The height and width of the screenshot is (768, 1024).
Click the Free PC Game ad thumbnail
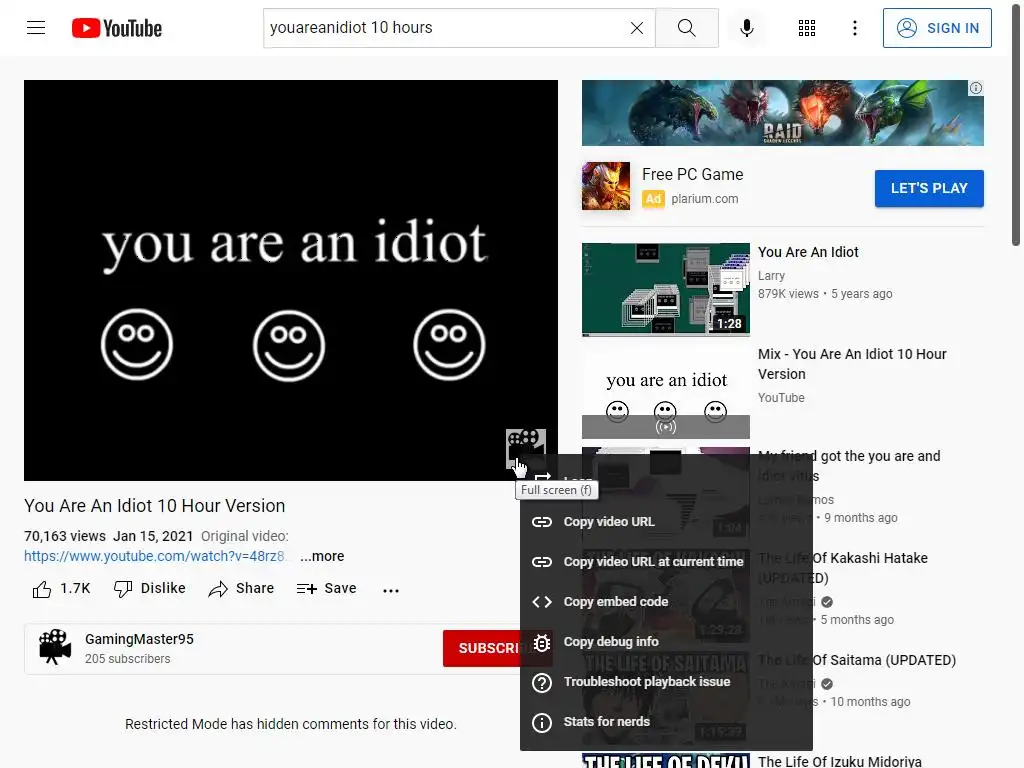[x=606, y=186]
